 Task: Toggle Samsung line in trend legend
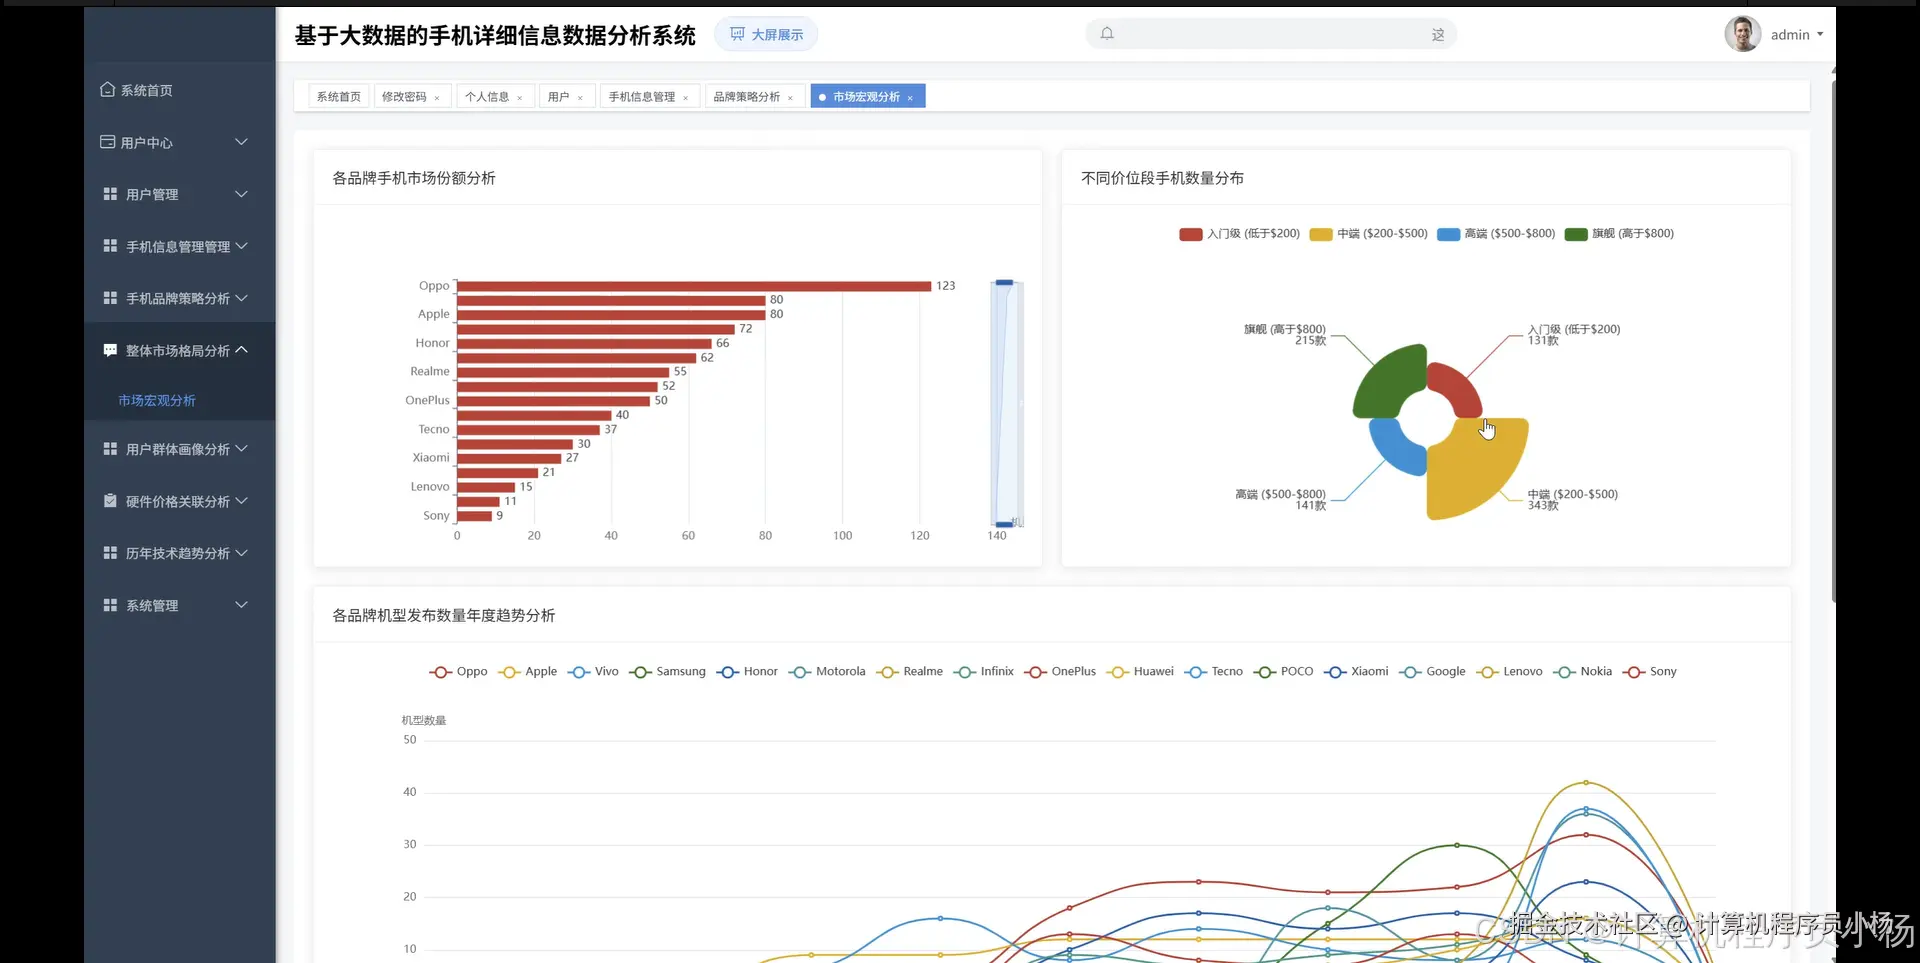[667, 672]
